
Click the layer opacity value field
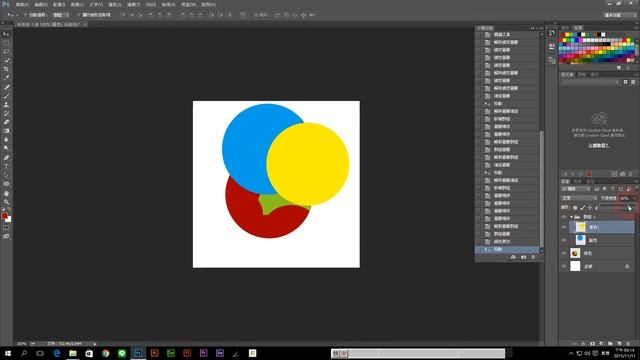point(625,198)
